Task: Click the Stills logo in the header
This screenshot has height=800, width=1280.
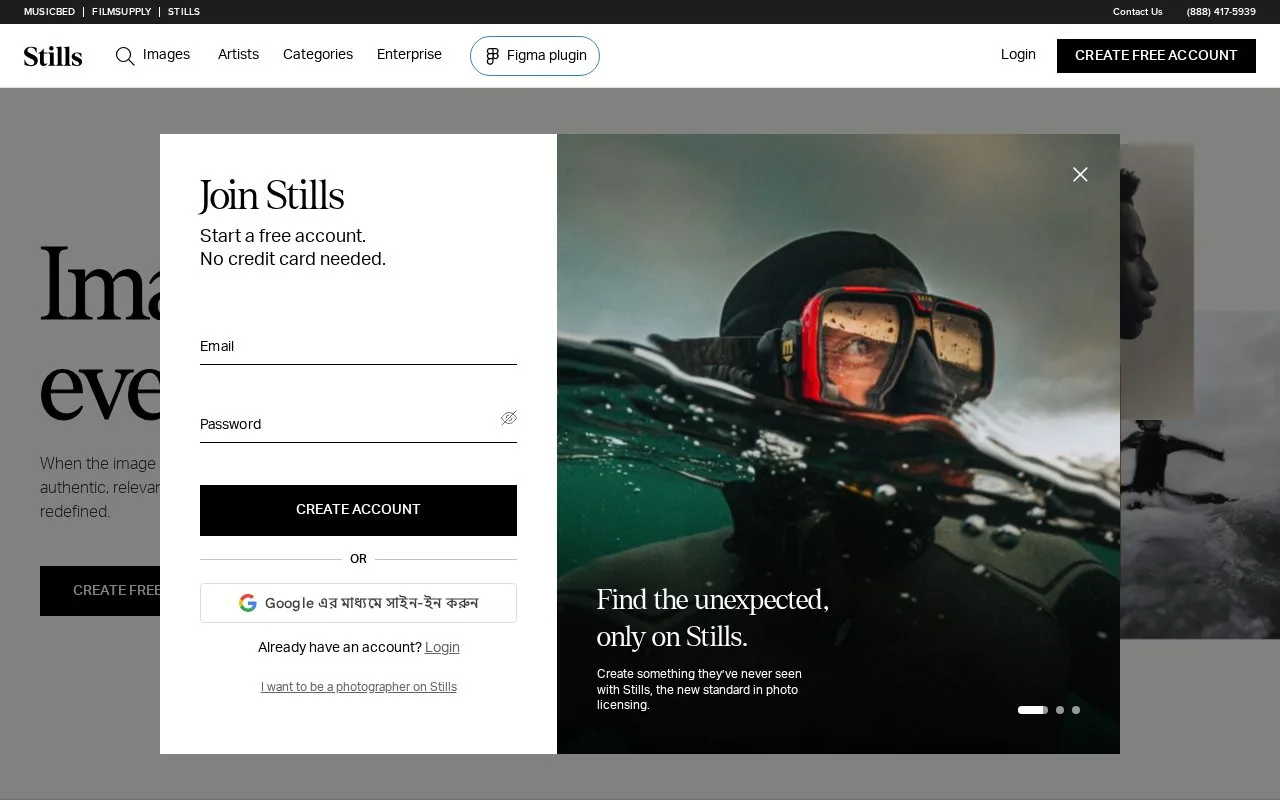Action: point(53,56)
